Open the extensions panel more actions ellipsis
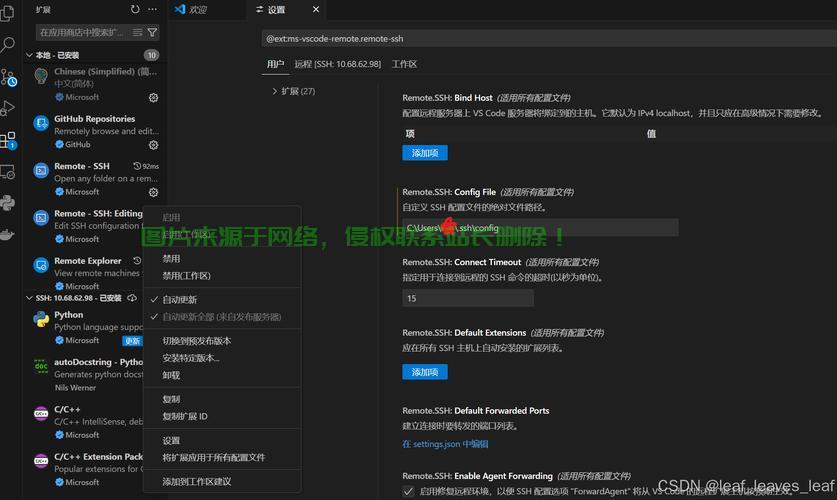This screenshot has width=837, height=500. click(x=153, y=9)
